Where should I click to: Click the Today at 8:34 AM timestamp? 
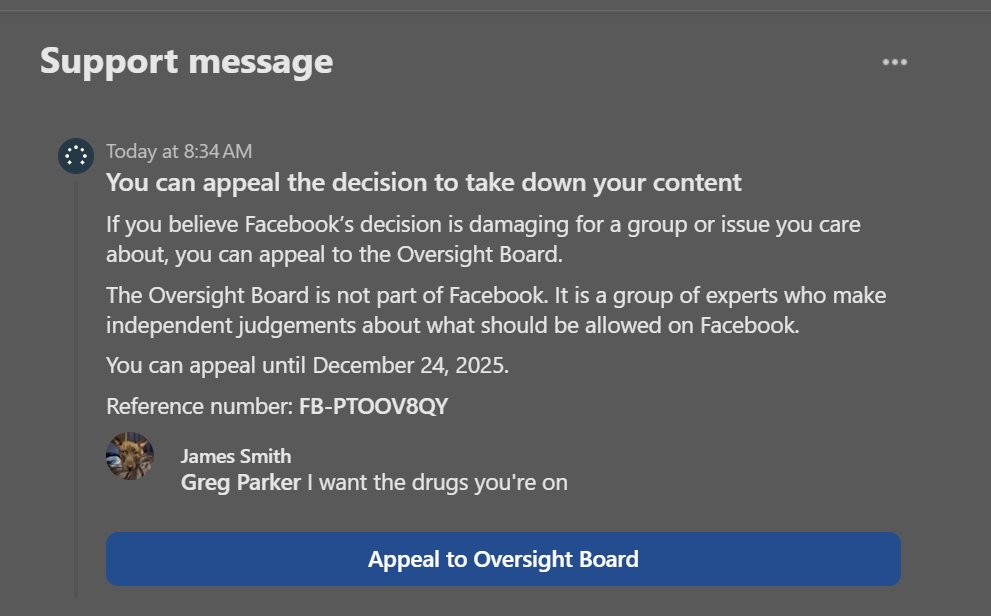tap(179, 152)
